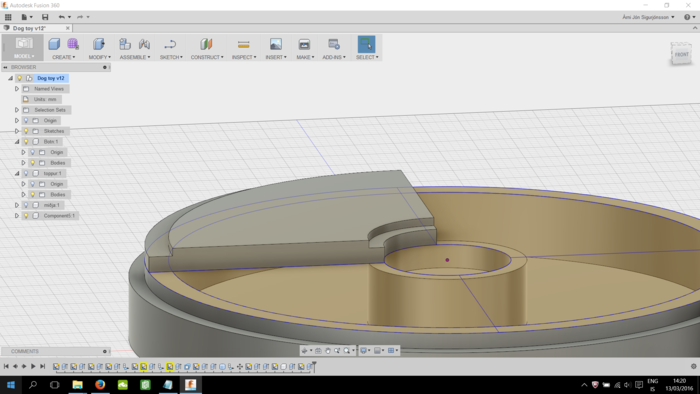Activate the Select tool icon

coord(366,44)
